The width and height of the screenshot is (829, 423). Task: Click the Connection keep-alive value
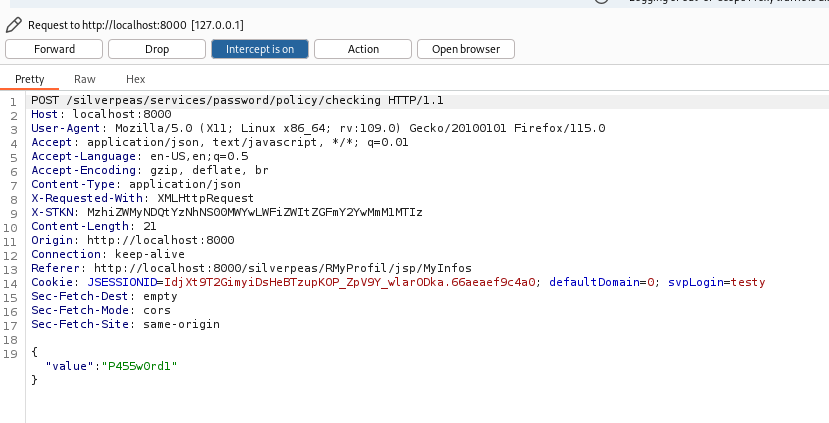[x=150, y=254]
